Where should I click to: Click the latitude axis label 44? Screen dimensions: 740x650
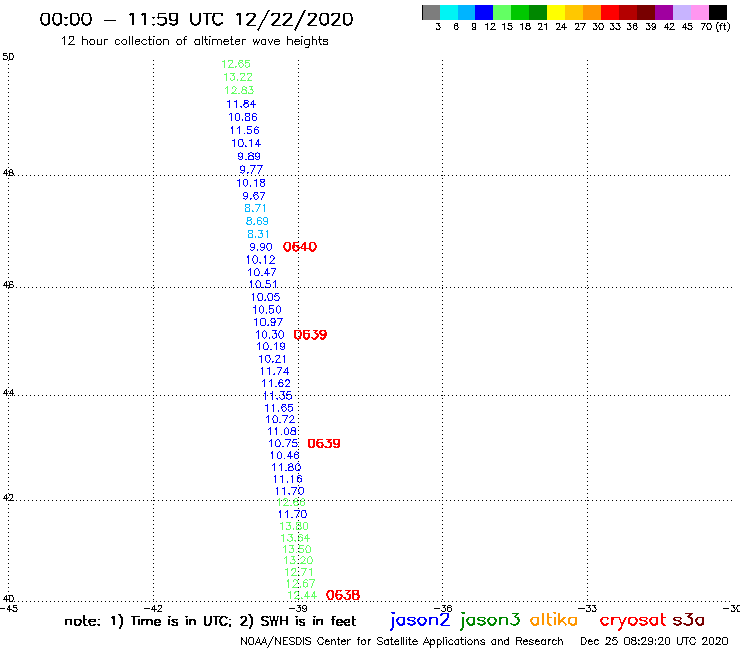point(8,393)
